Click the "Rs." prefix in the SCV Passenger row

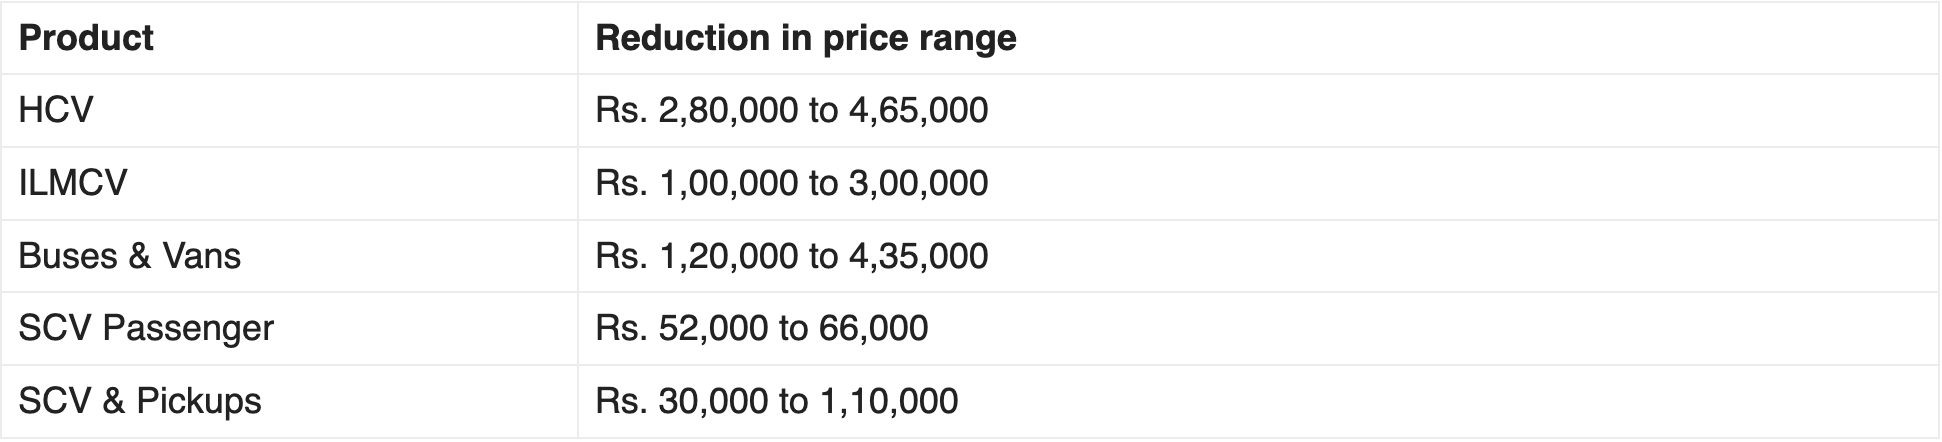click(620, 328)
